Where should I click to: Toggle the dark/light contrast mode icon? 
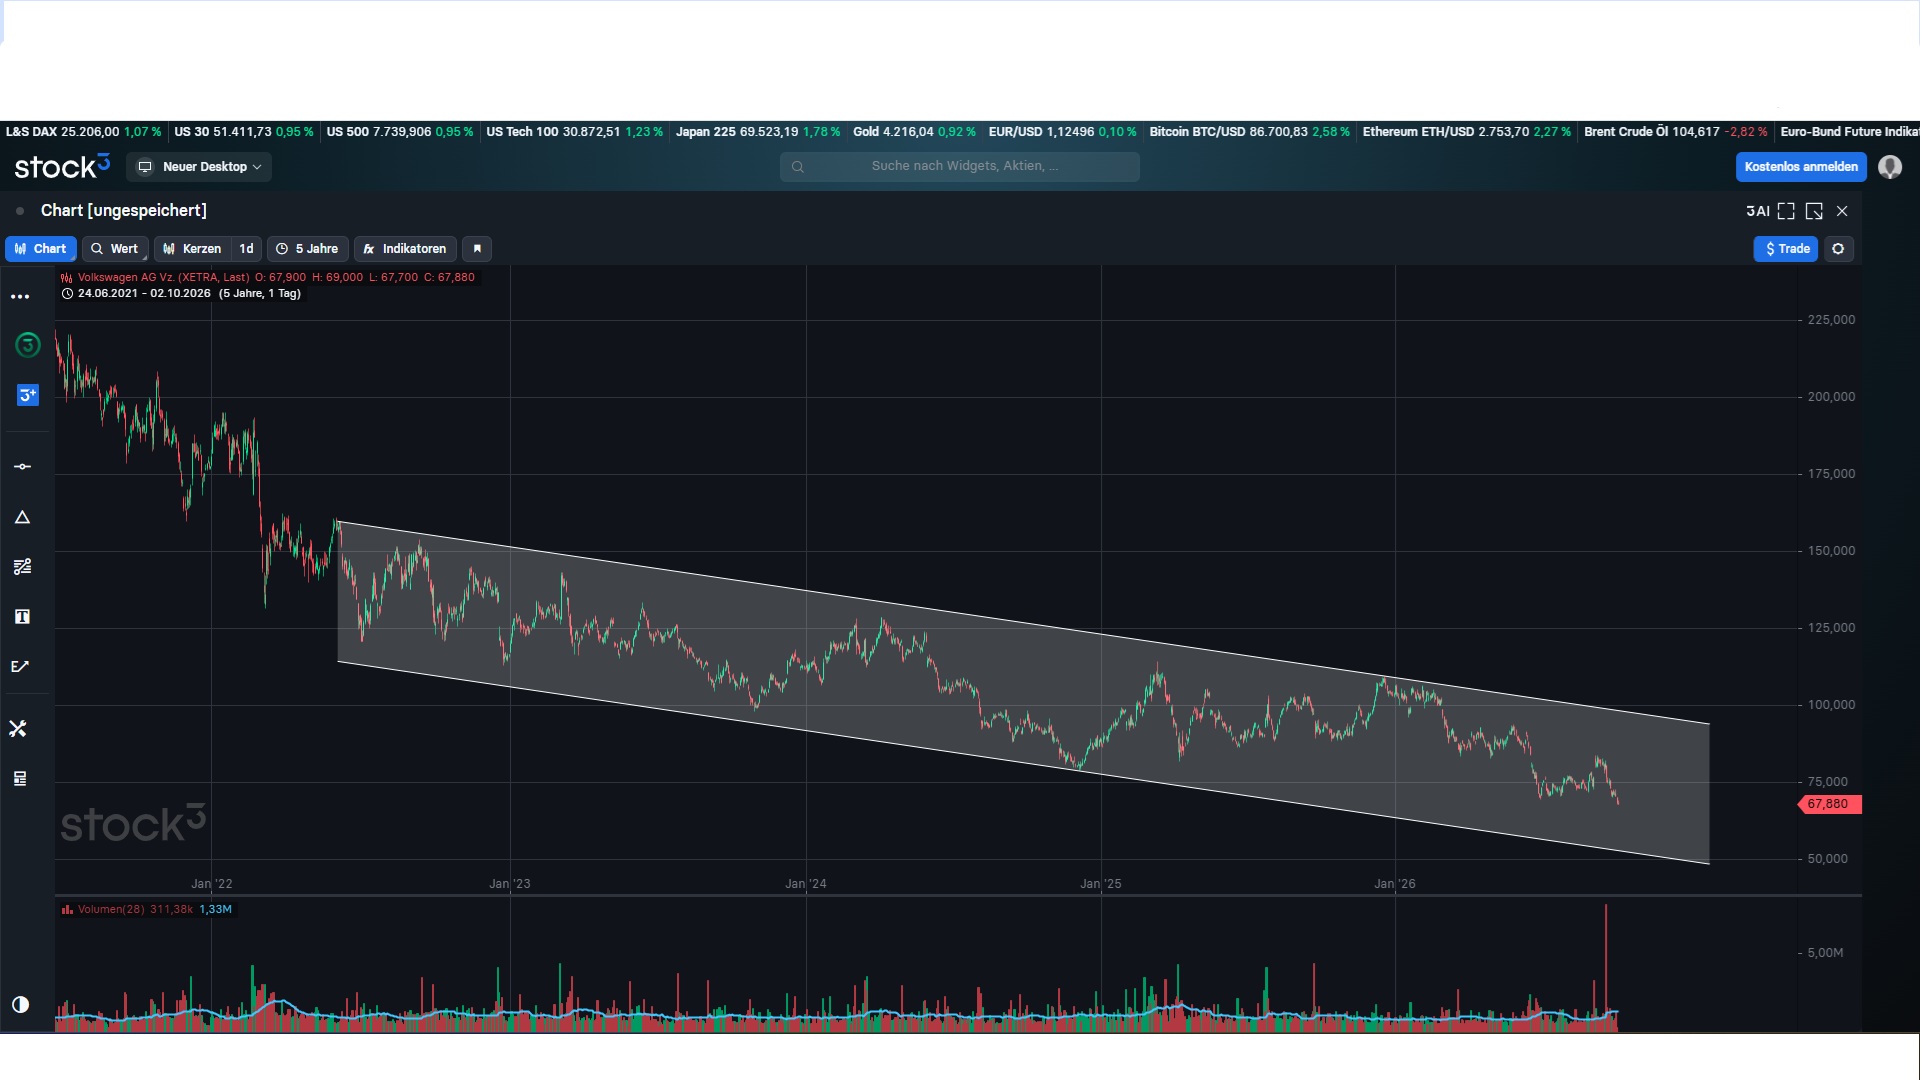pyautogui.click(x=20, y=1005)
